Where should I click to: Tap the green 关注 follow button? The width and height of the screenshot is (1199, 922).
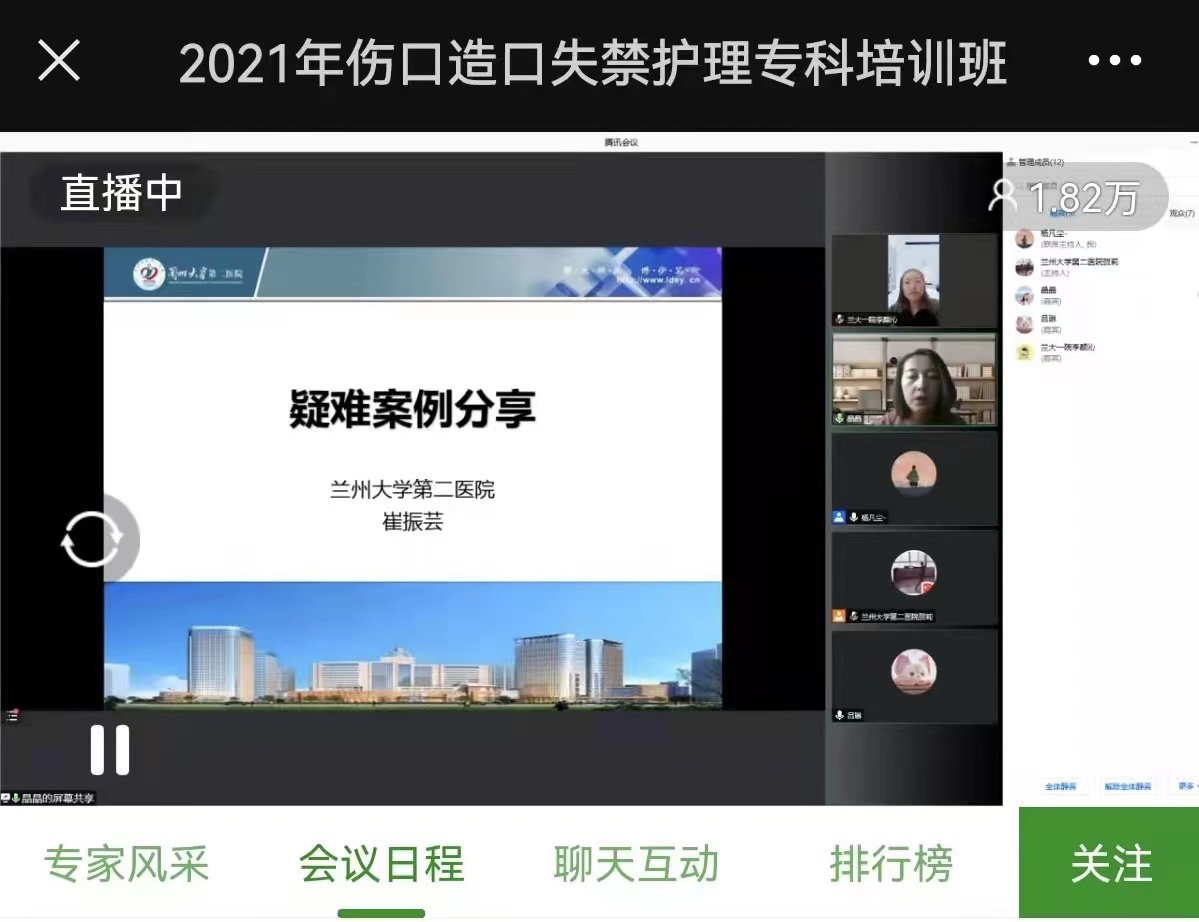point(1109,862)
